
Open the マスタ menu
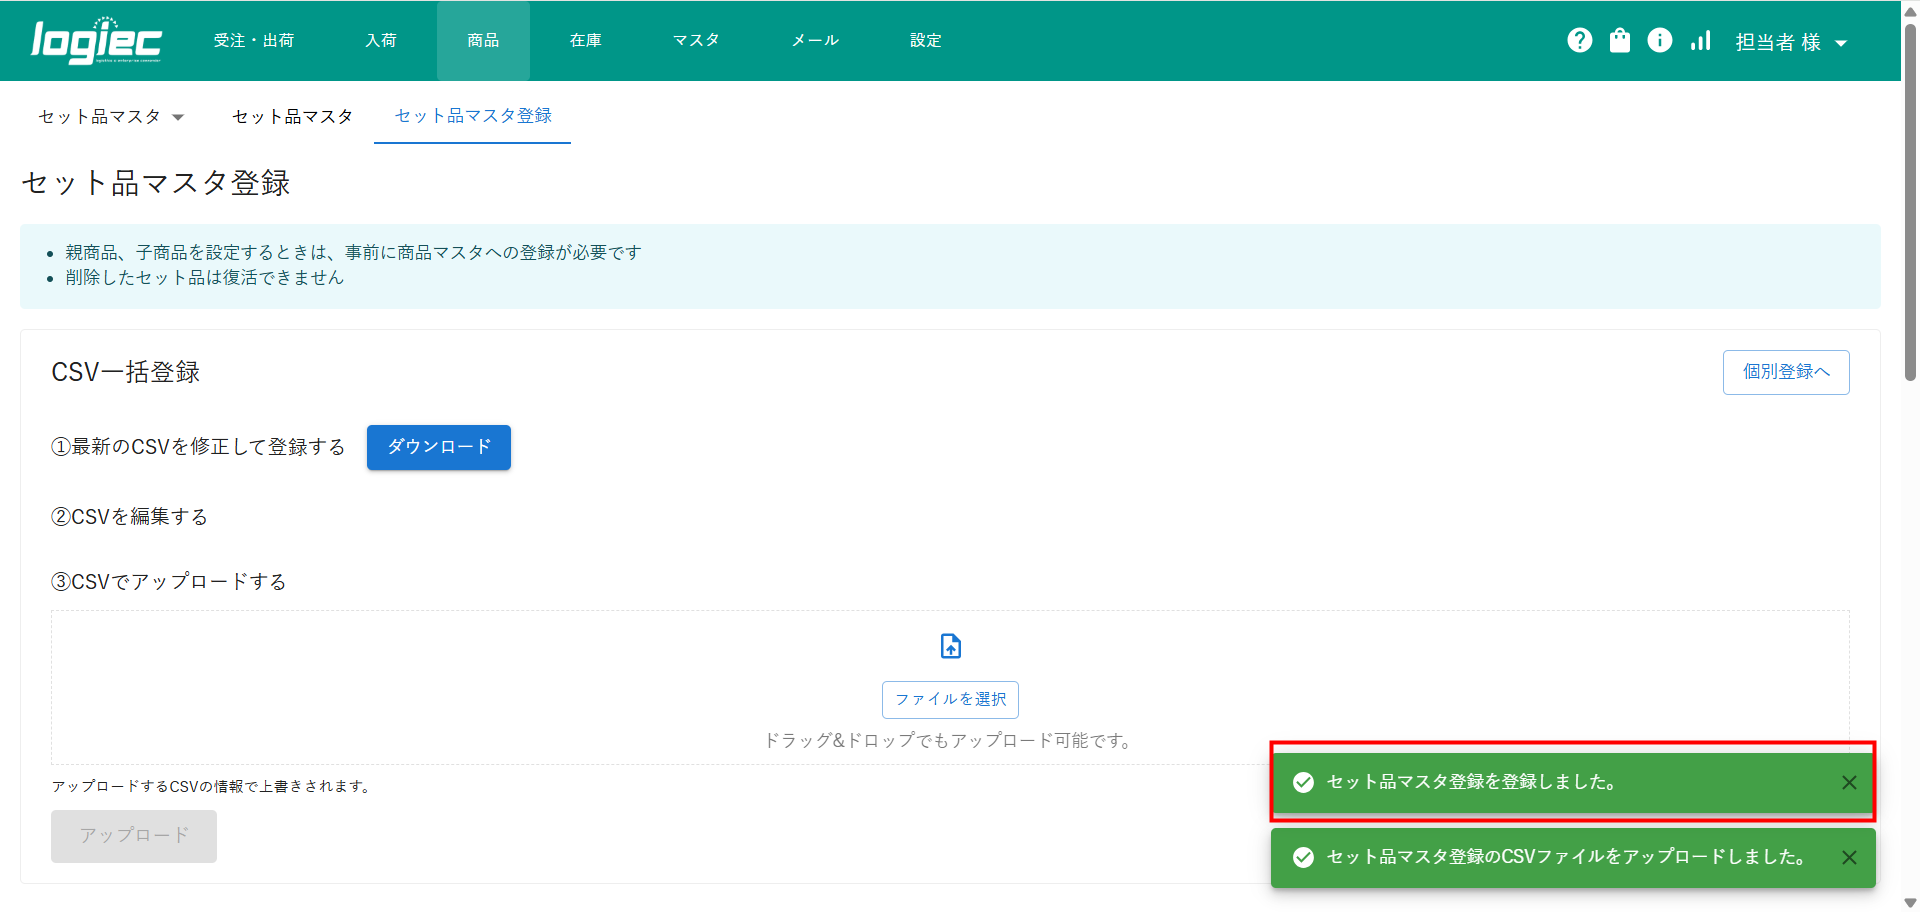click(696, 41)
